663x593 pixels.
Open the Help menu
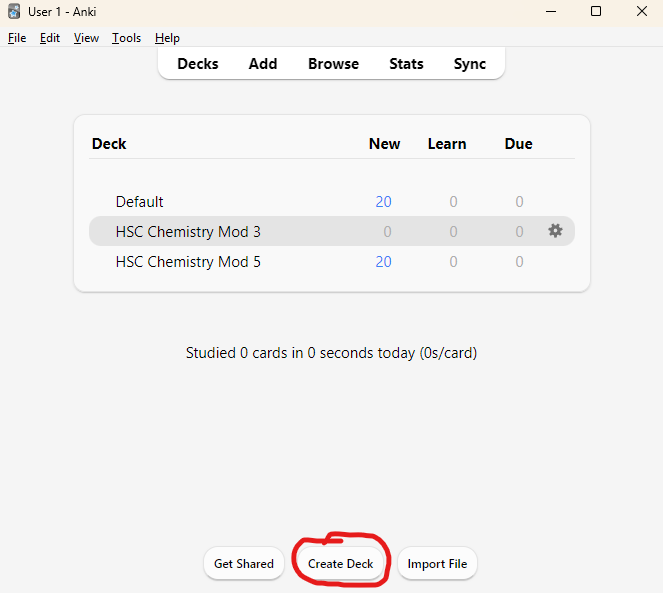[167, 38]
